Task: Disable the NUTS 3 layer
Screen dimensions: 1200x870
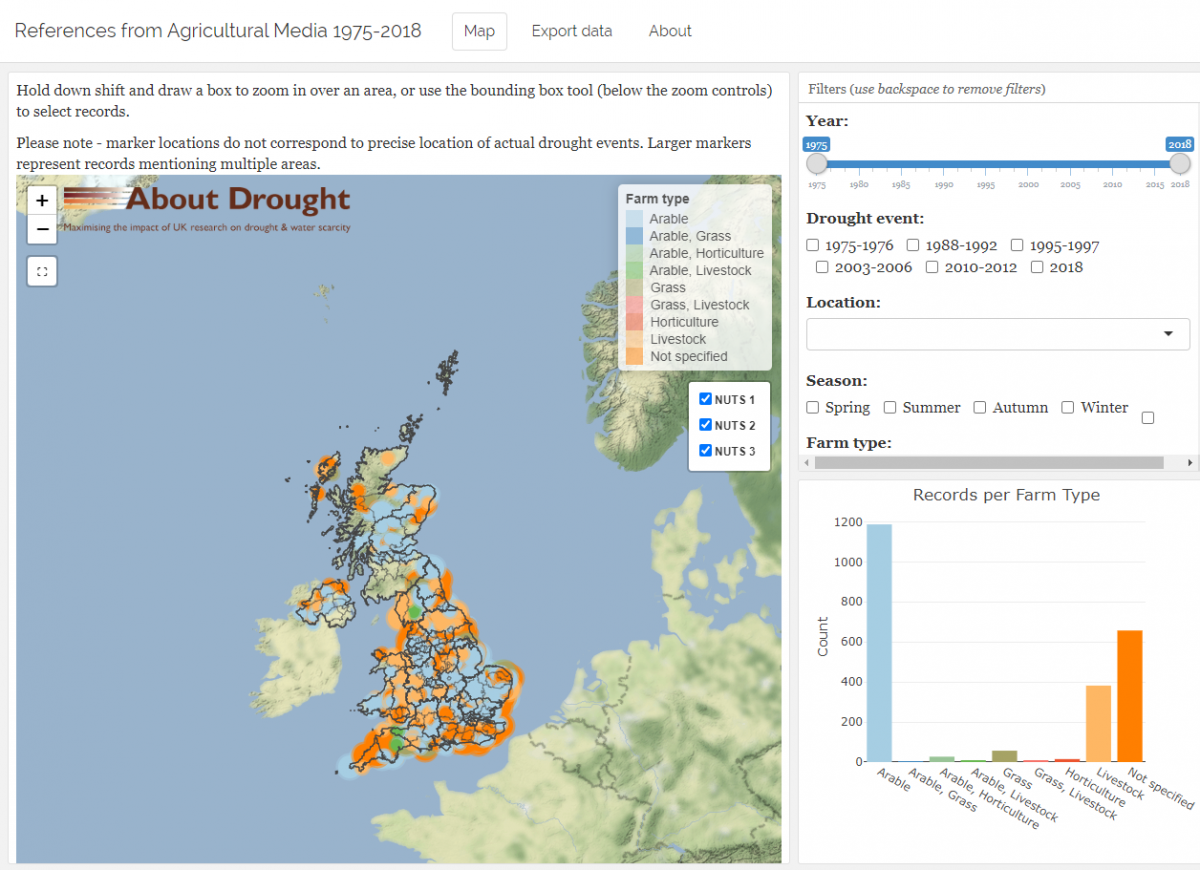Action: [x=705, y=451]
